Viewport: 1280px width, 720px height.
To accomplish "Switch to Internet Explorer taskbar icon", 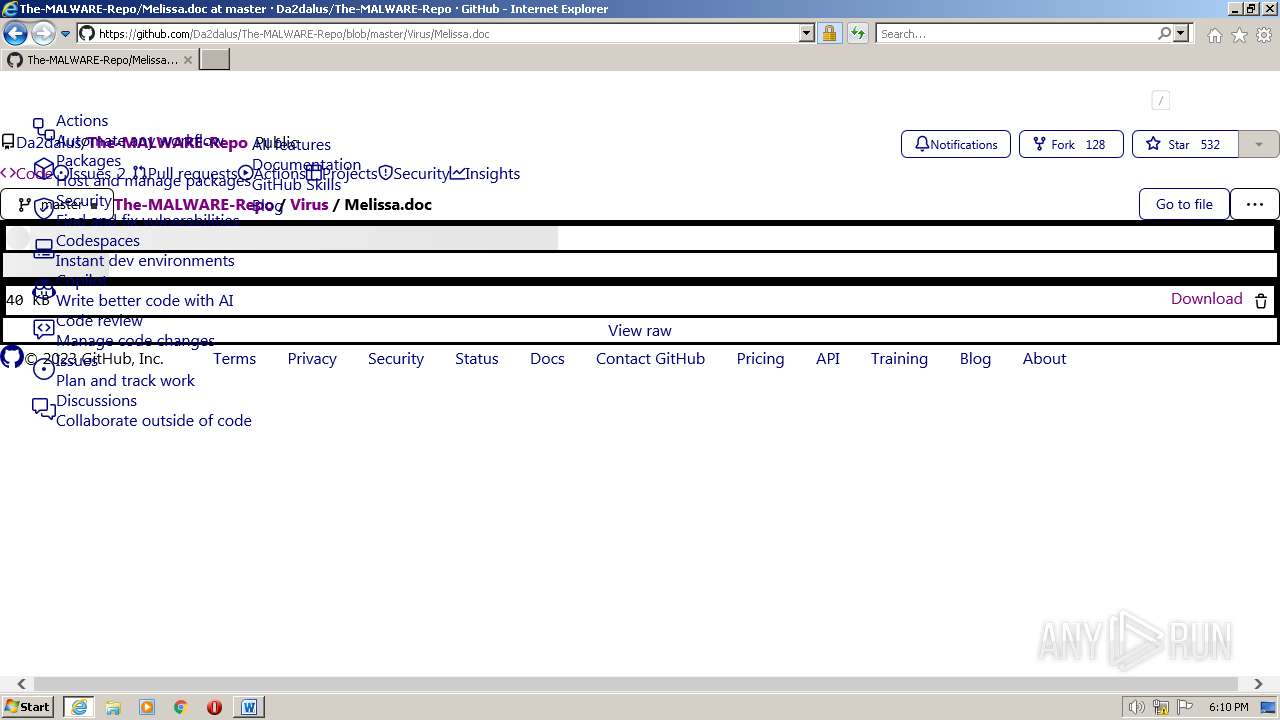I will point(79,707).
